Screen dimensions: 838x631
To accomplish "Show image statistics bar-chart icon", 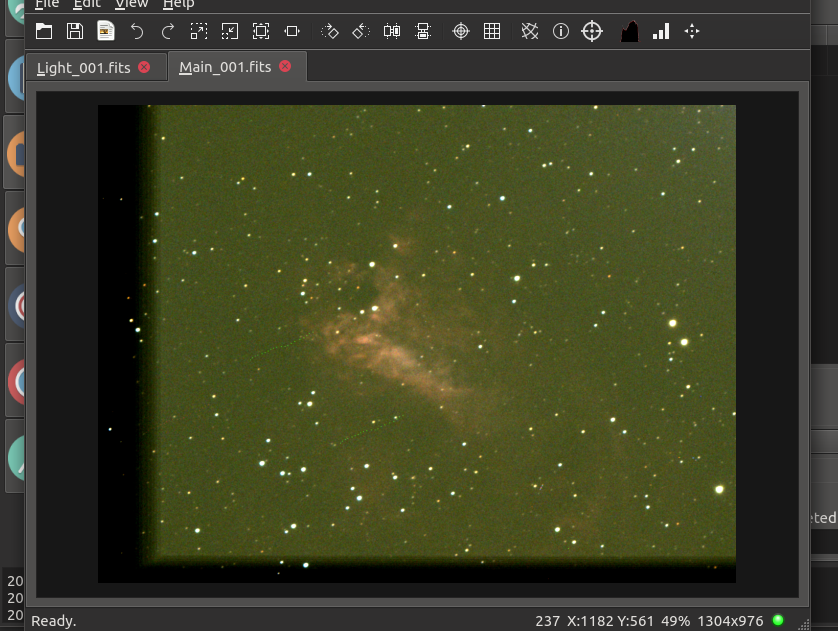I will (661, 31).
